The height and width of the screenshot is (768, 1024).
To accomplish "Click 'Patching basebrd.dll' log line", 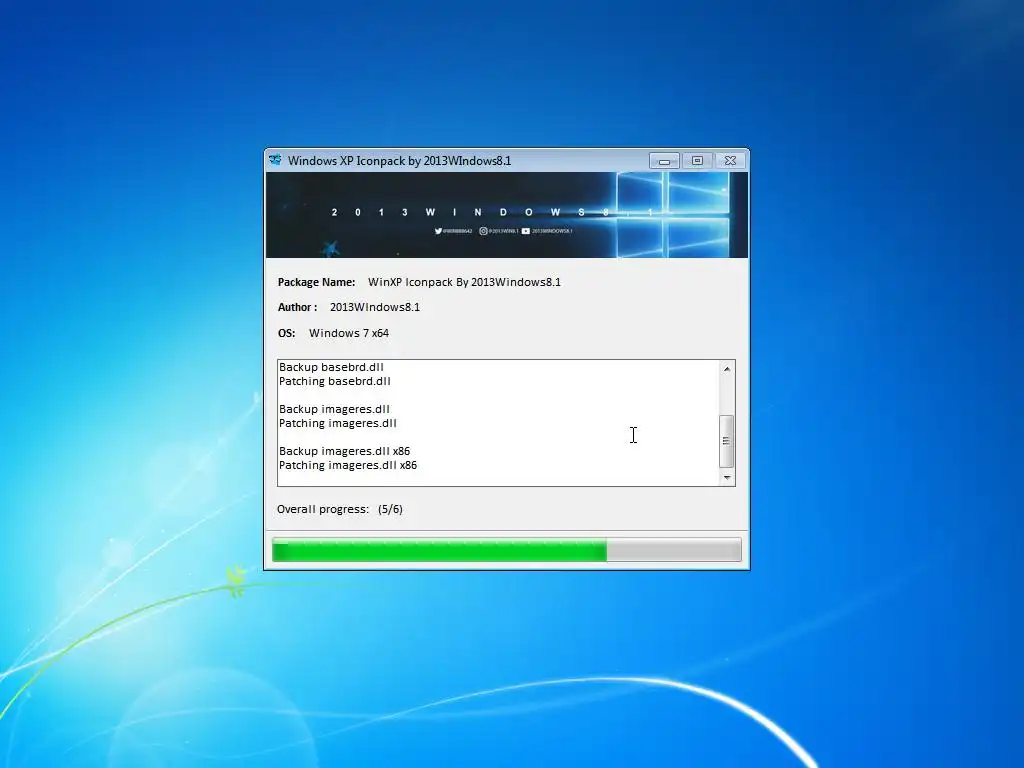I will pos(334,381).
